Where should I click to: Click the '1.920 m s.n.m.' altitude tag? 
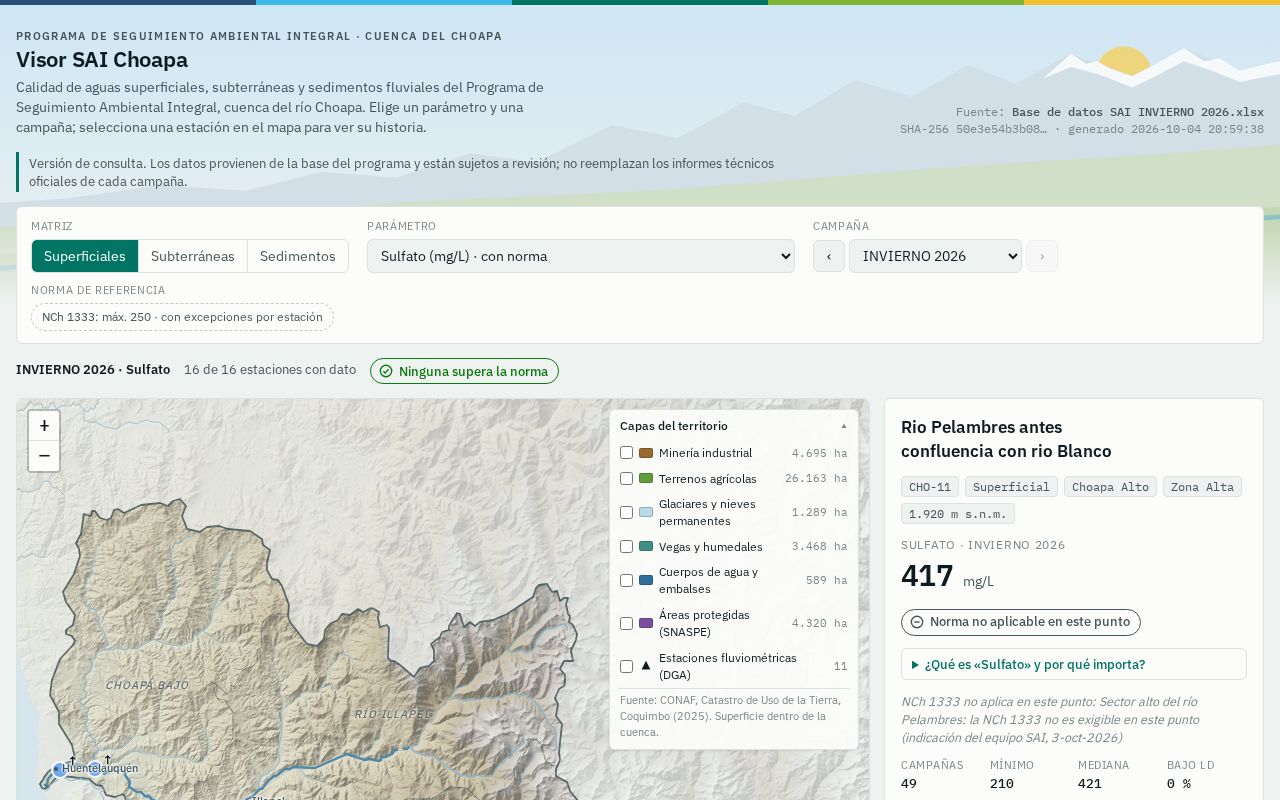(x=958, y=514)
